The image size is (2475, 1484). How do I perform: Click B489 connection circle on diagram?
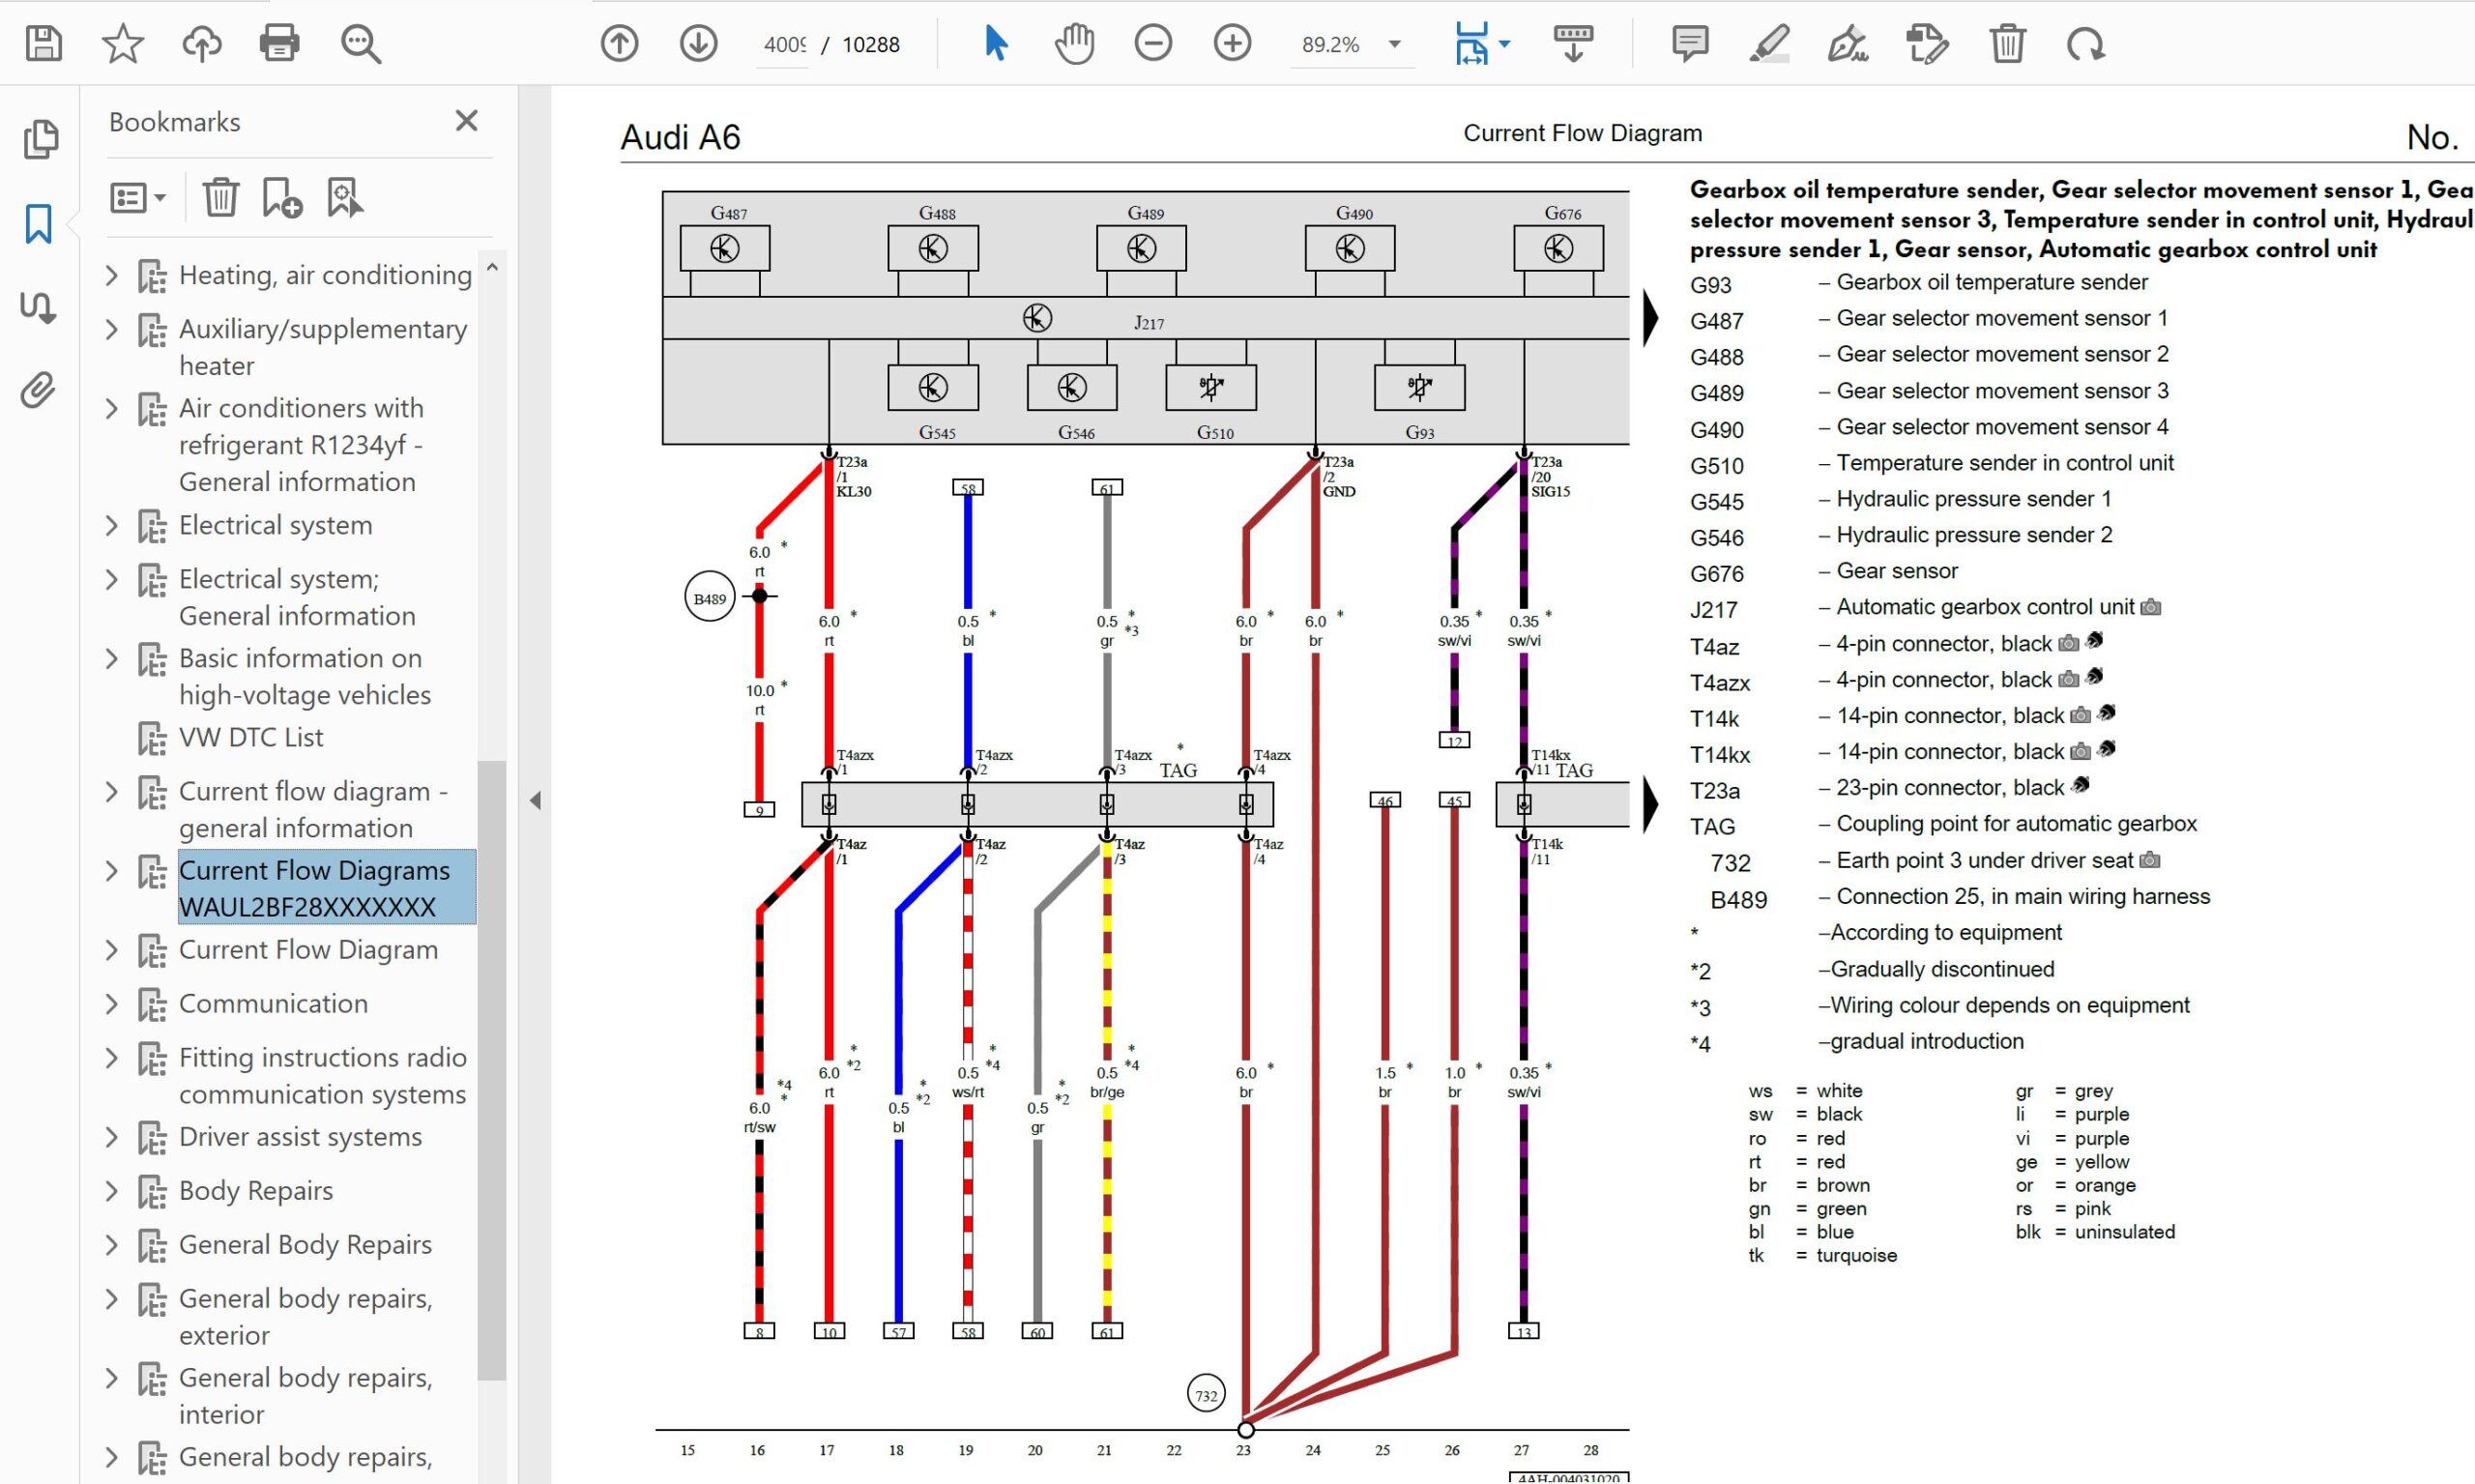click(x=709, y=598)
